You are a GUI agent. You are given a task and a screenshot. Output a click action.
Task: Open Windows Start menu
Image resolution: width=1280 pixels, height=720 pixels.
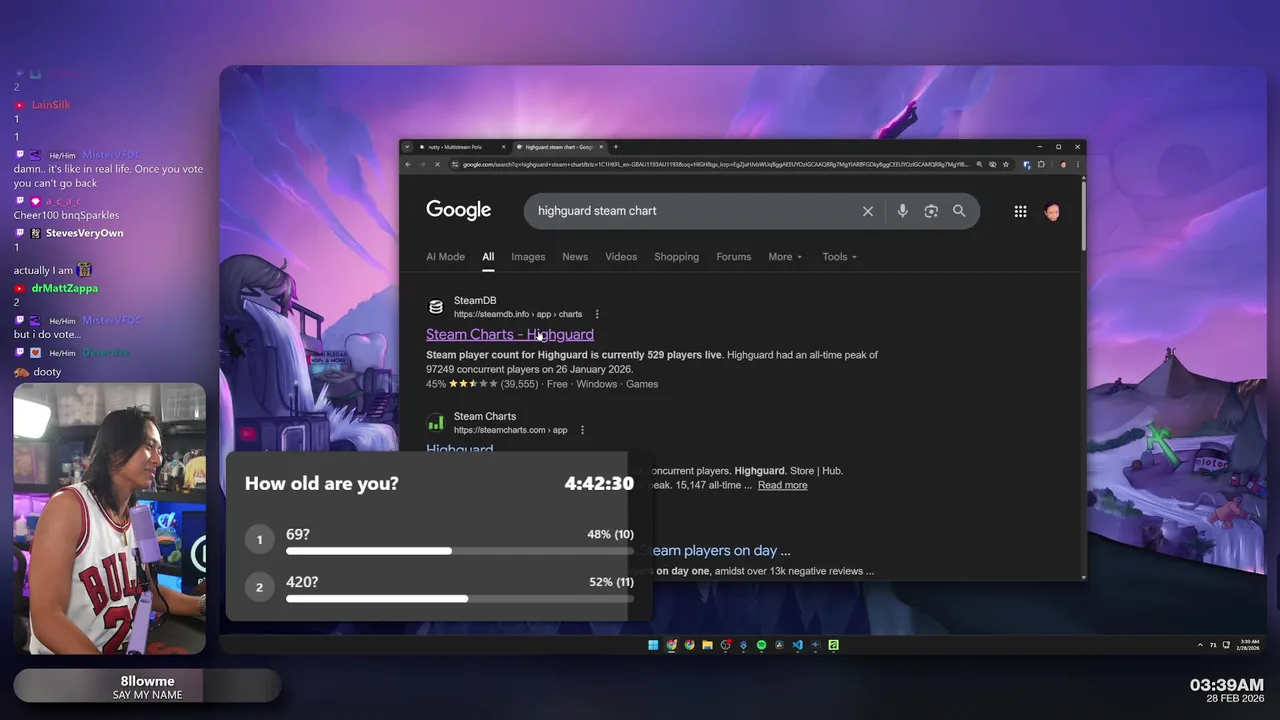coord(653,645)
